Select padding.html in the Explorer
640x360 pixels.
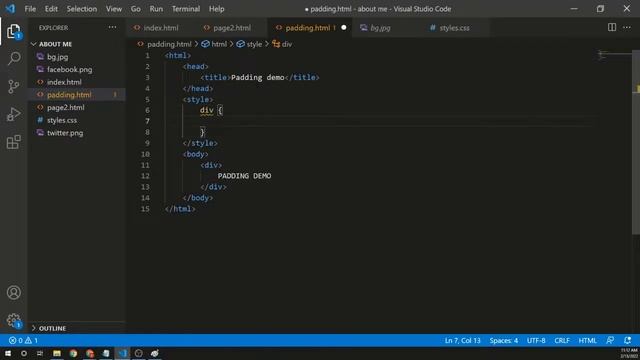click(77, 95)
